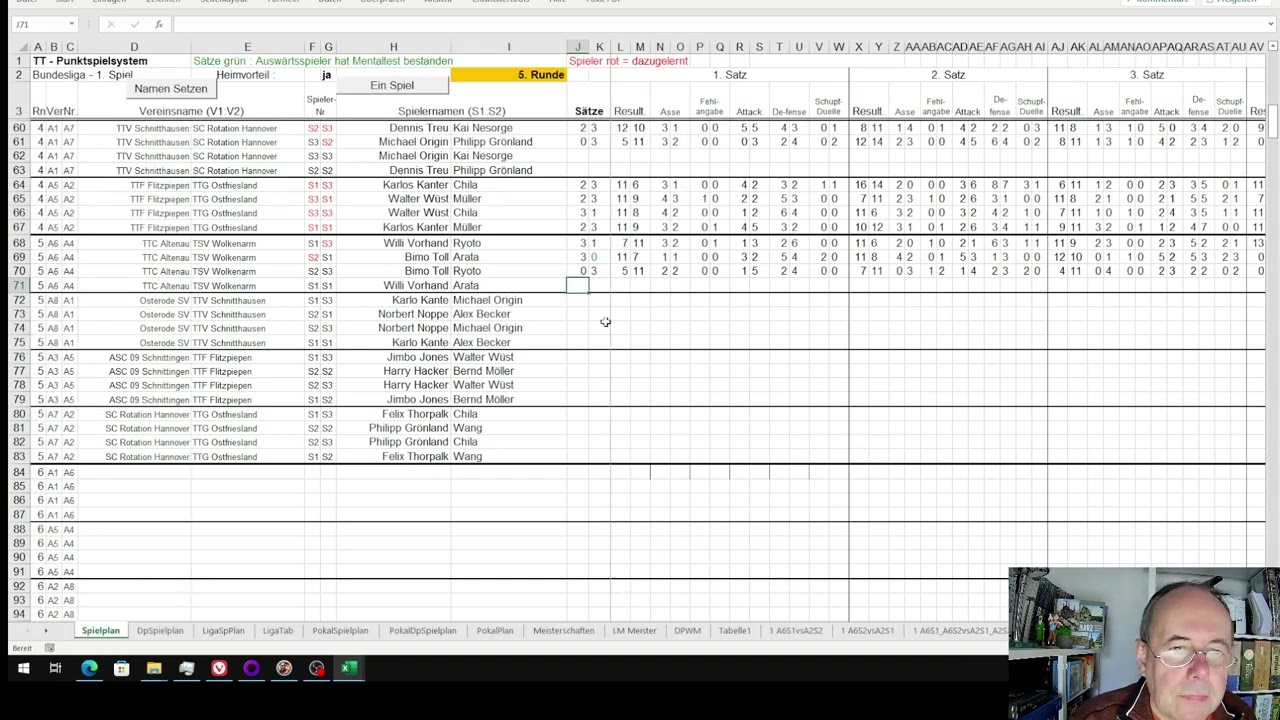The image size is (1280, 720).
Task: Click the sheet tab scroll-right arrow
Action: click(x=45, y=631)
